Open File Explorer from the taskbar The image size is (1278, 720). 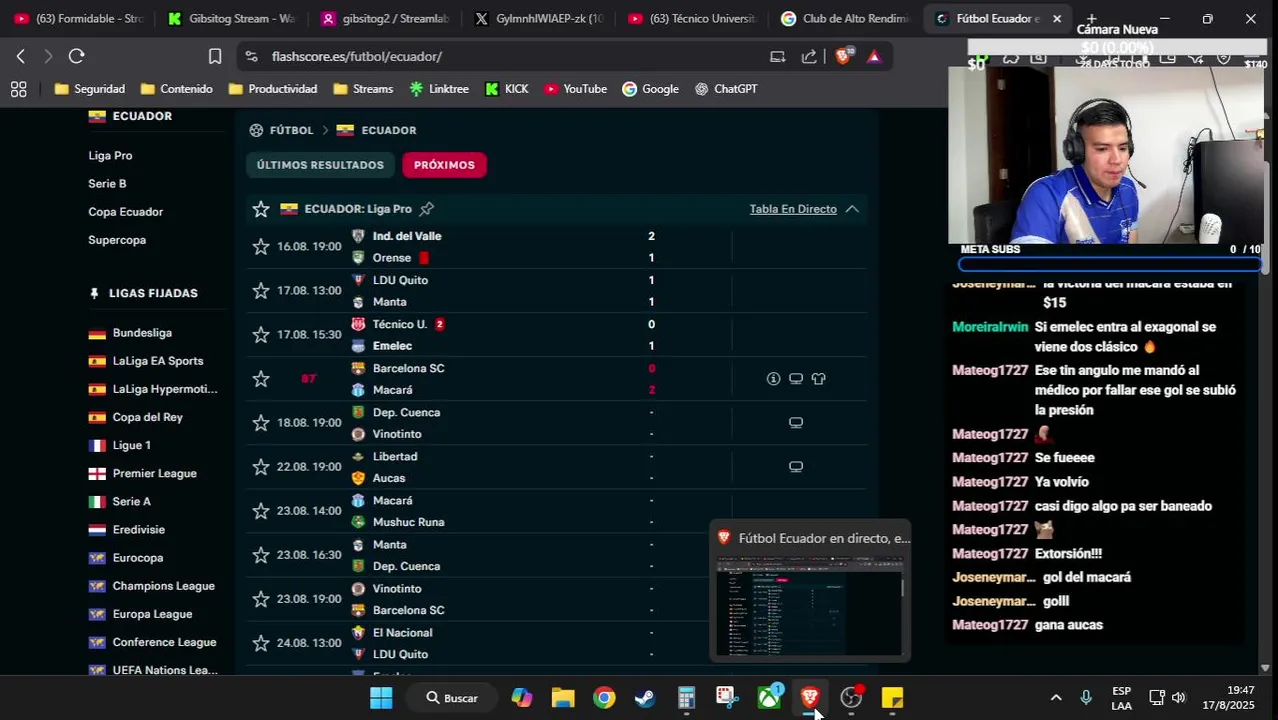pyautogui.click(x=563, y=698)
